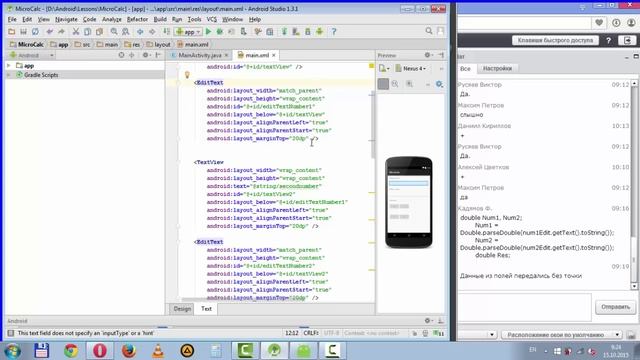Open the AVD Manager icon
640x360 pixels.
click(x=296, y=31)
